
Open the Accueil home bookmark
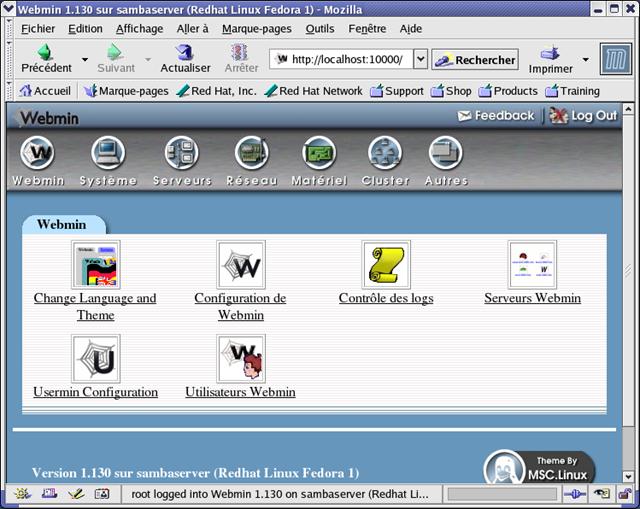click(x=45, y=91)
